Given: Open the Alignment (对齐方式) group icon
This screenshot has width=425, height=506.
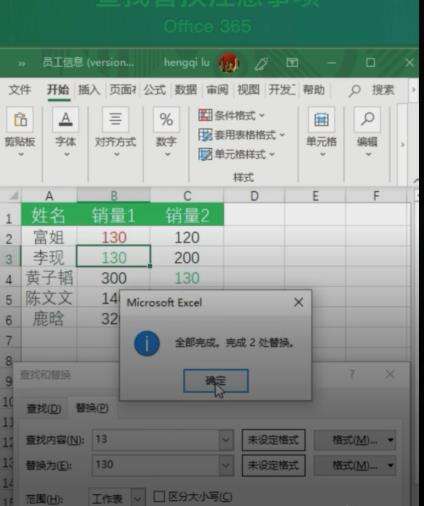Looking at the screenshot, I should pyautogui.click(x=115, y=119).
